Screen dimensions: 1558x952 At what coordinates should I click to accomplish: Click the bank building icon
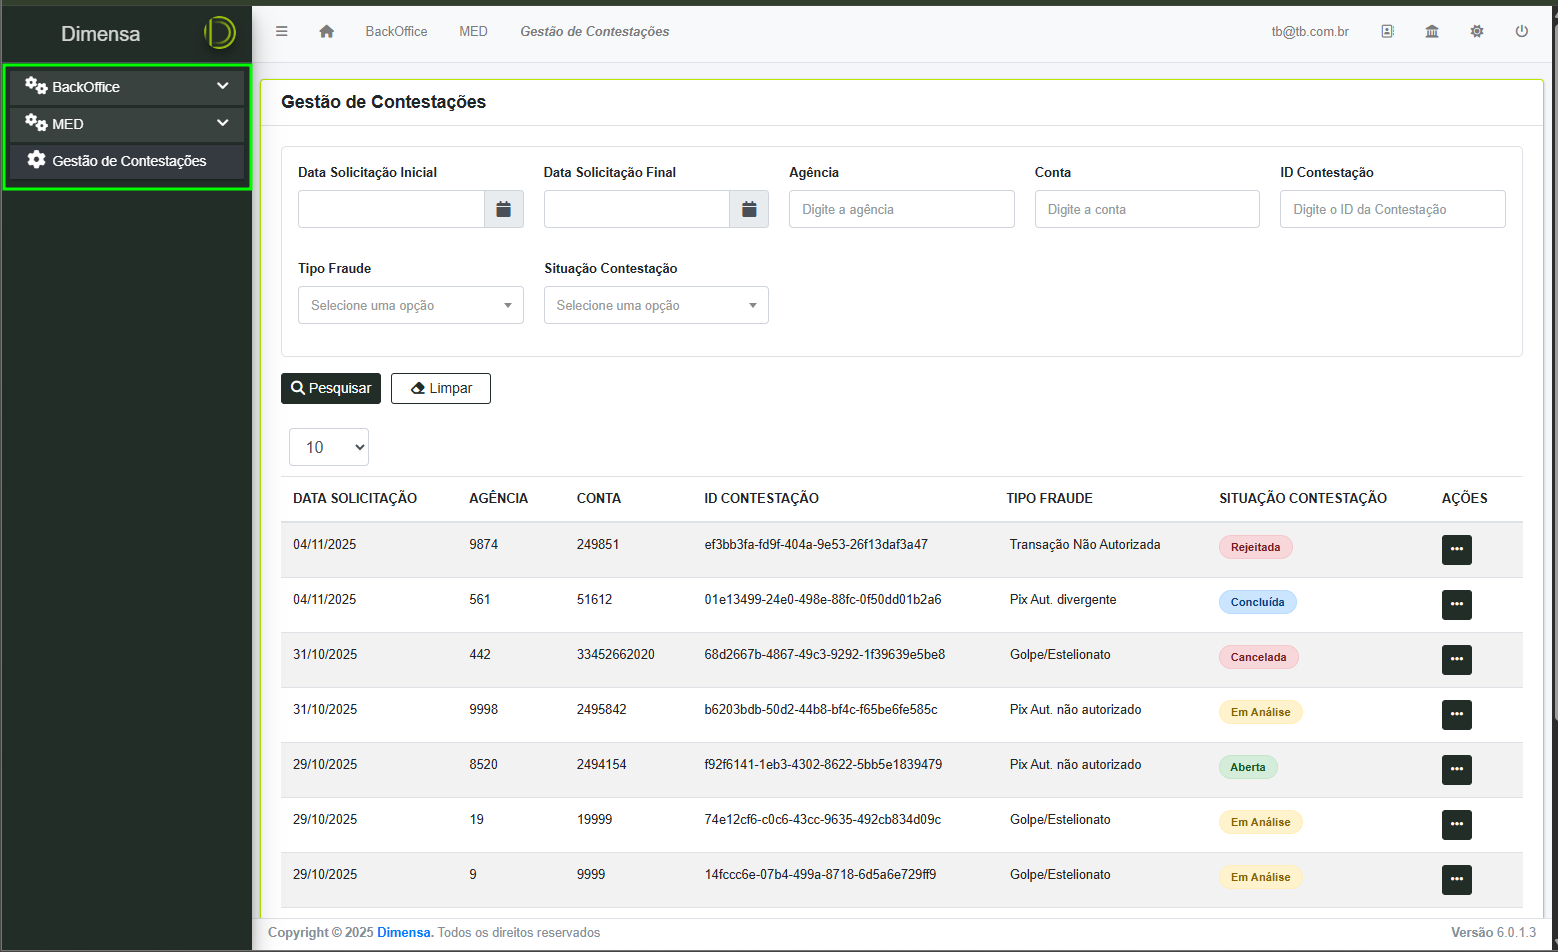[x=1432, y=31]
